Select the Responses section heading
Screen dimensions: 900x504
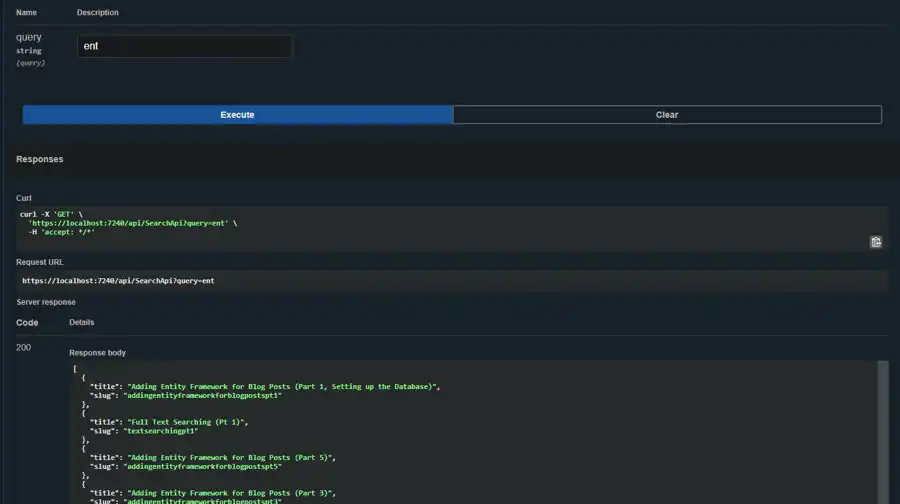(x=40, y=159)
